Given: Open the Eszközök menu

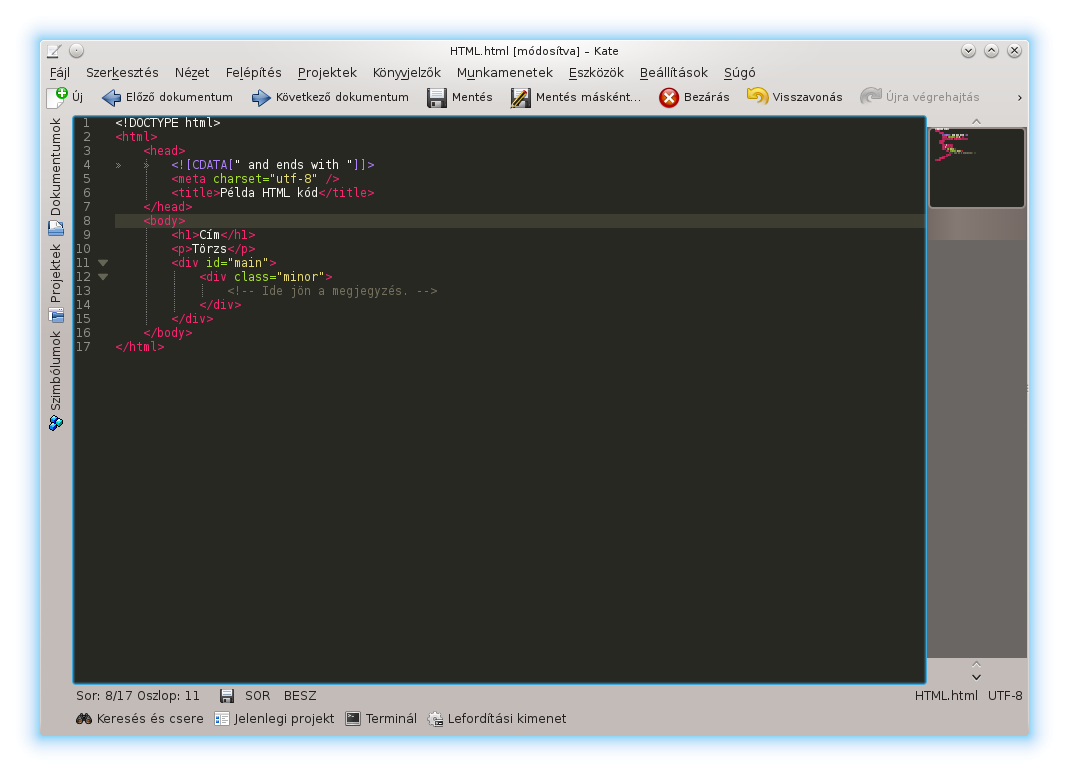Looking at the screenshot, I should (x=596, y=72).
